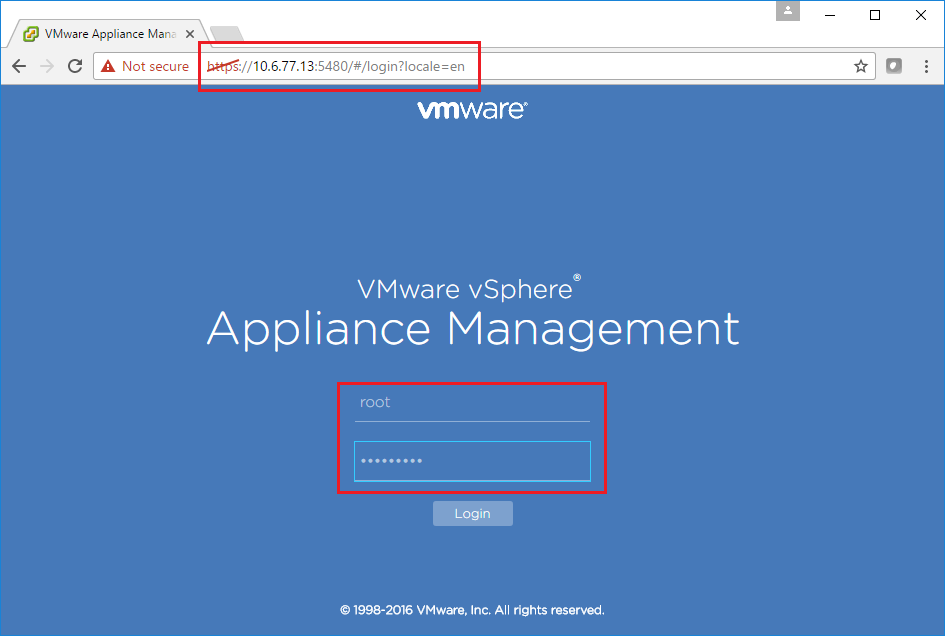Reload the Appliance Management page
This screenshot has width=945, height=636.
point(75,66)
